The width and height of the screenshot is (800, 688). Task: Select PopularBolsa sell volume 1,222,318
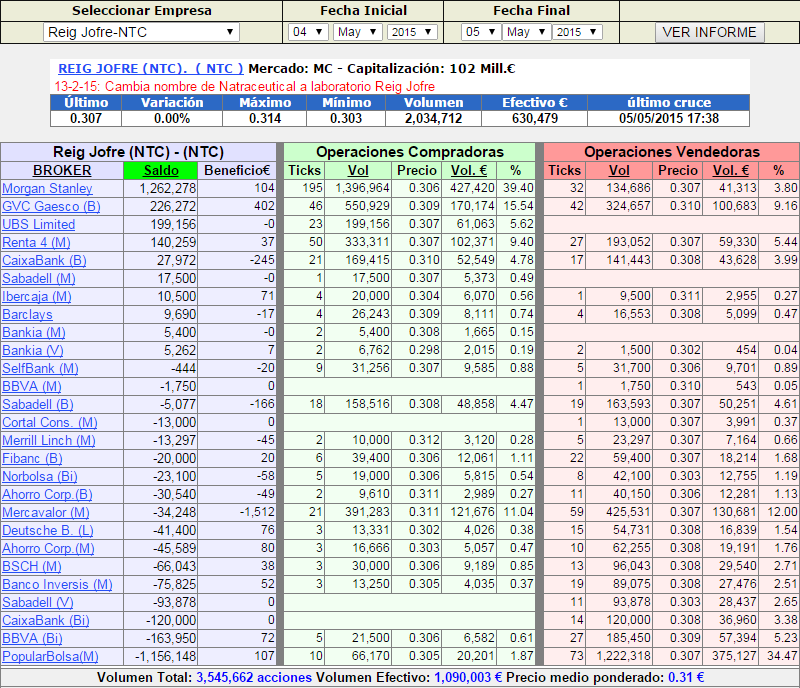point(623,656)
